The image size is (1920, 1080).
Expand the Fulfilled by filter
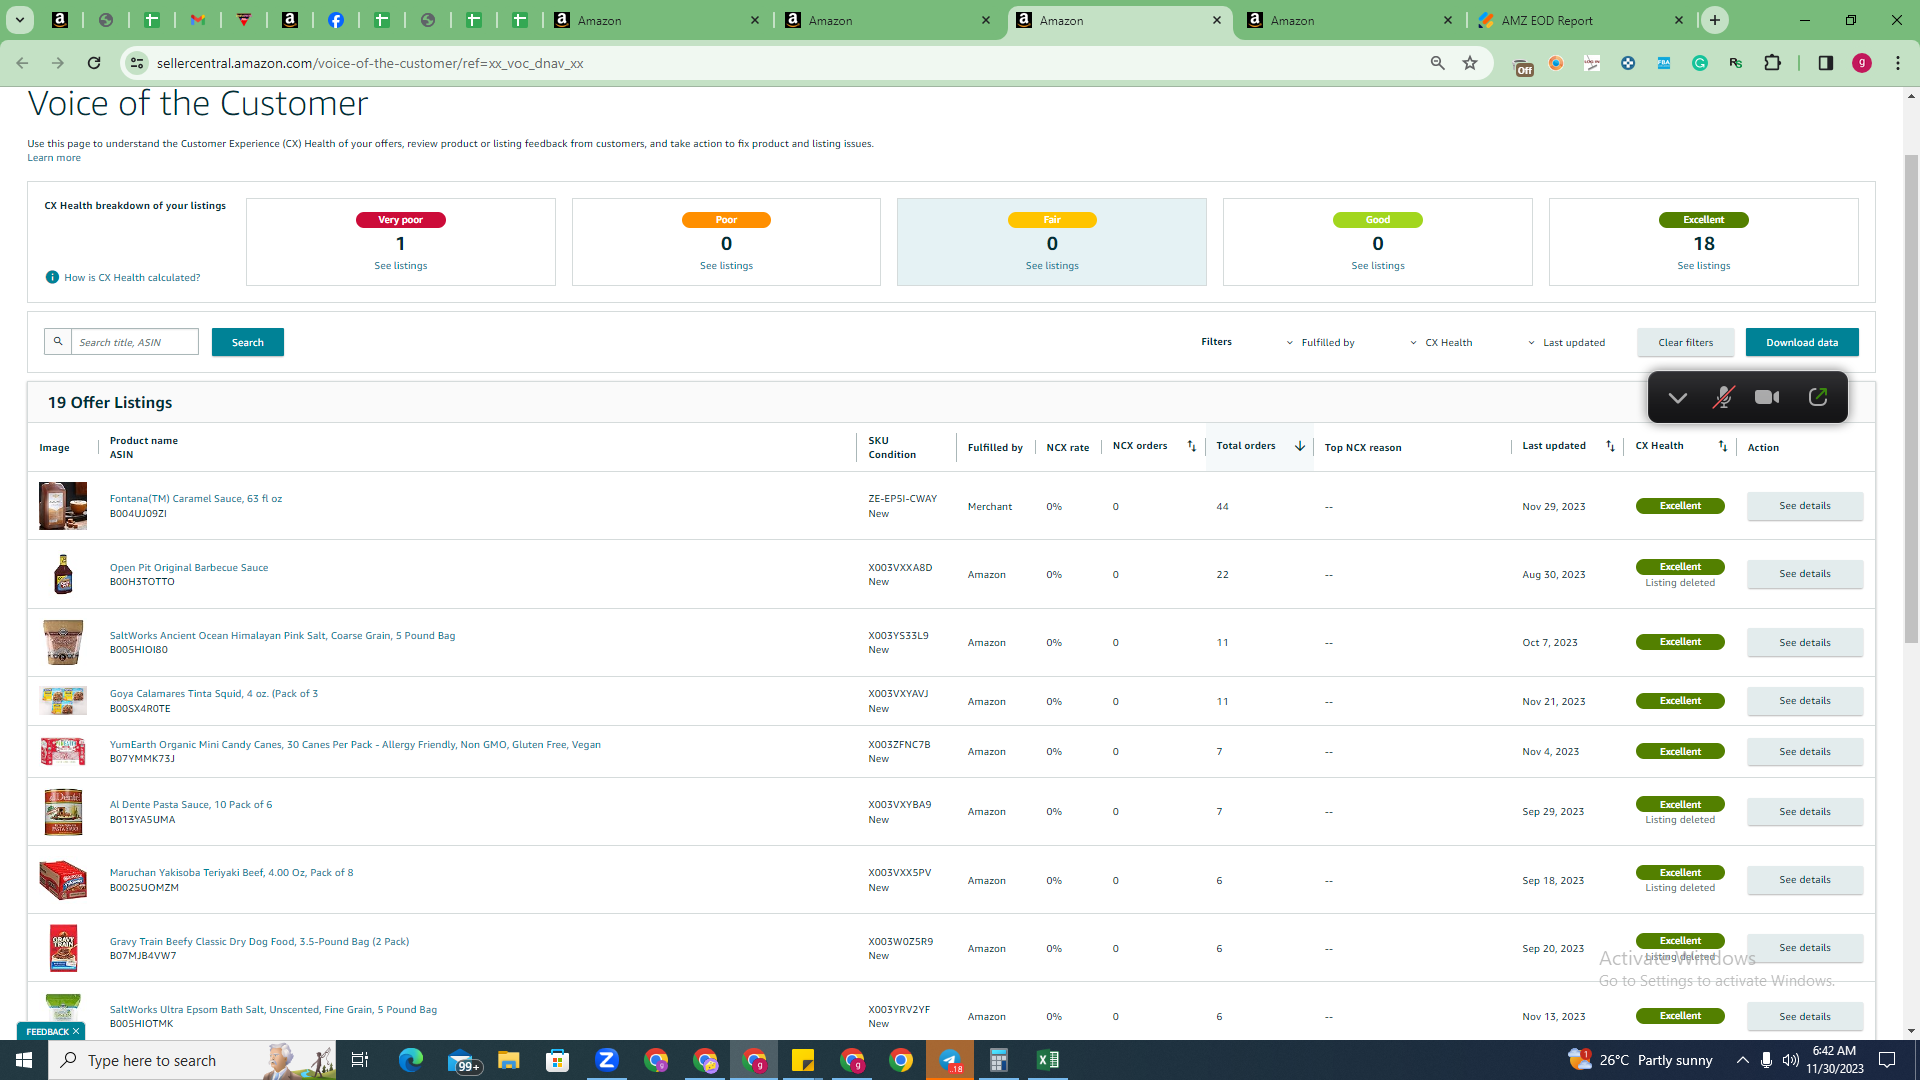[1321, 343]
